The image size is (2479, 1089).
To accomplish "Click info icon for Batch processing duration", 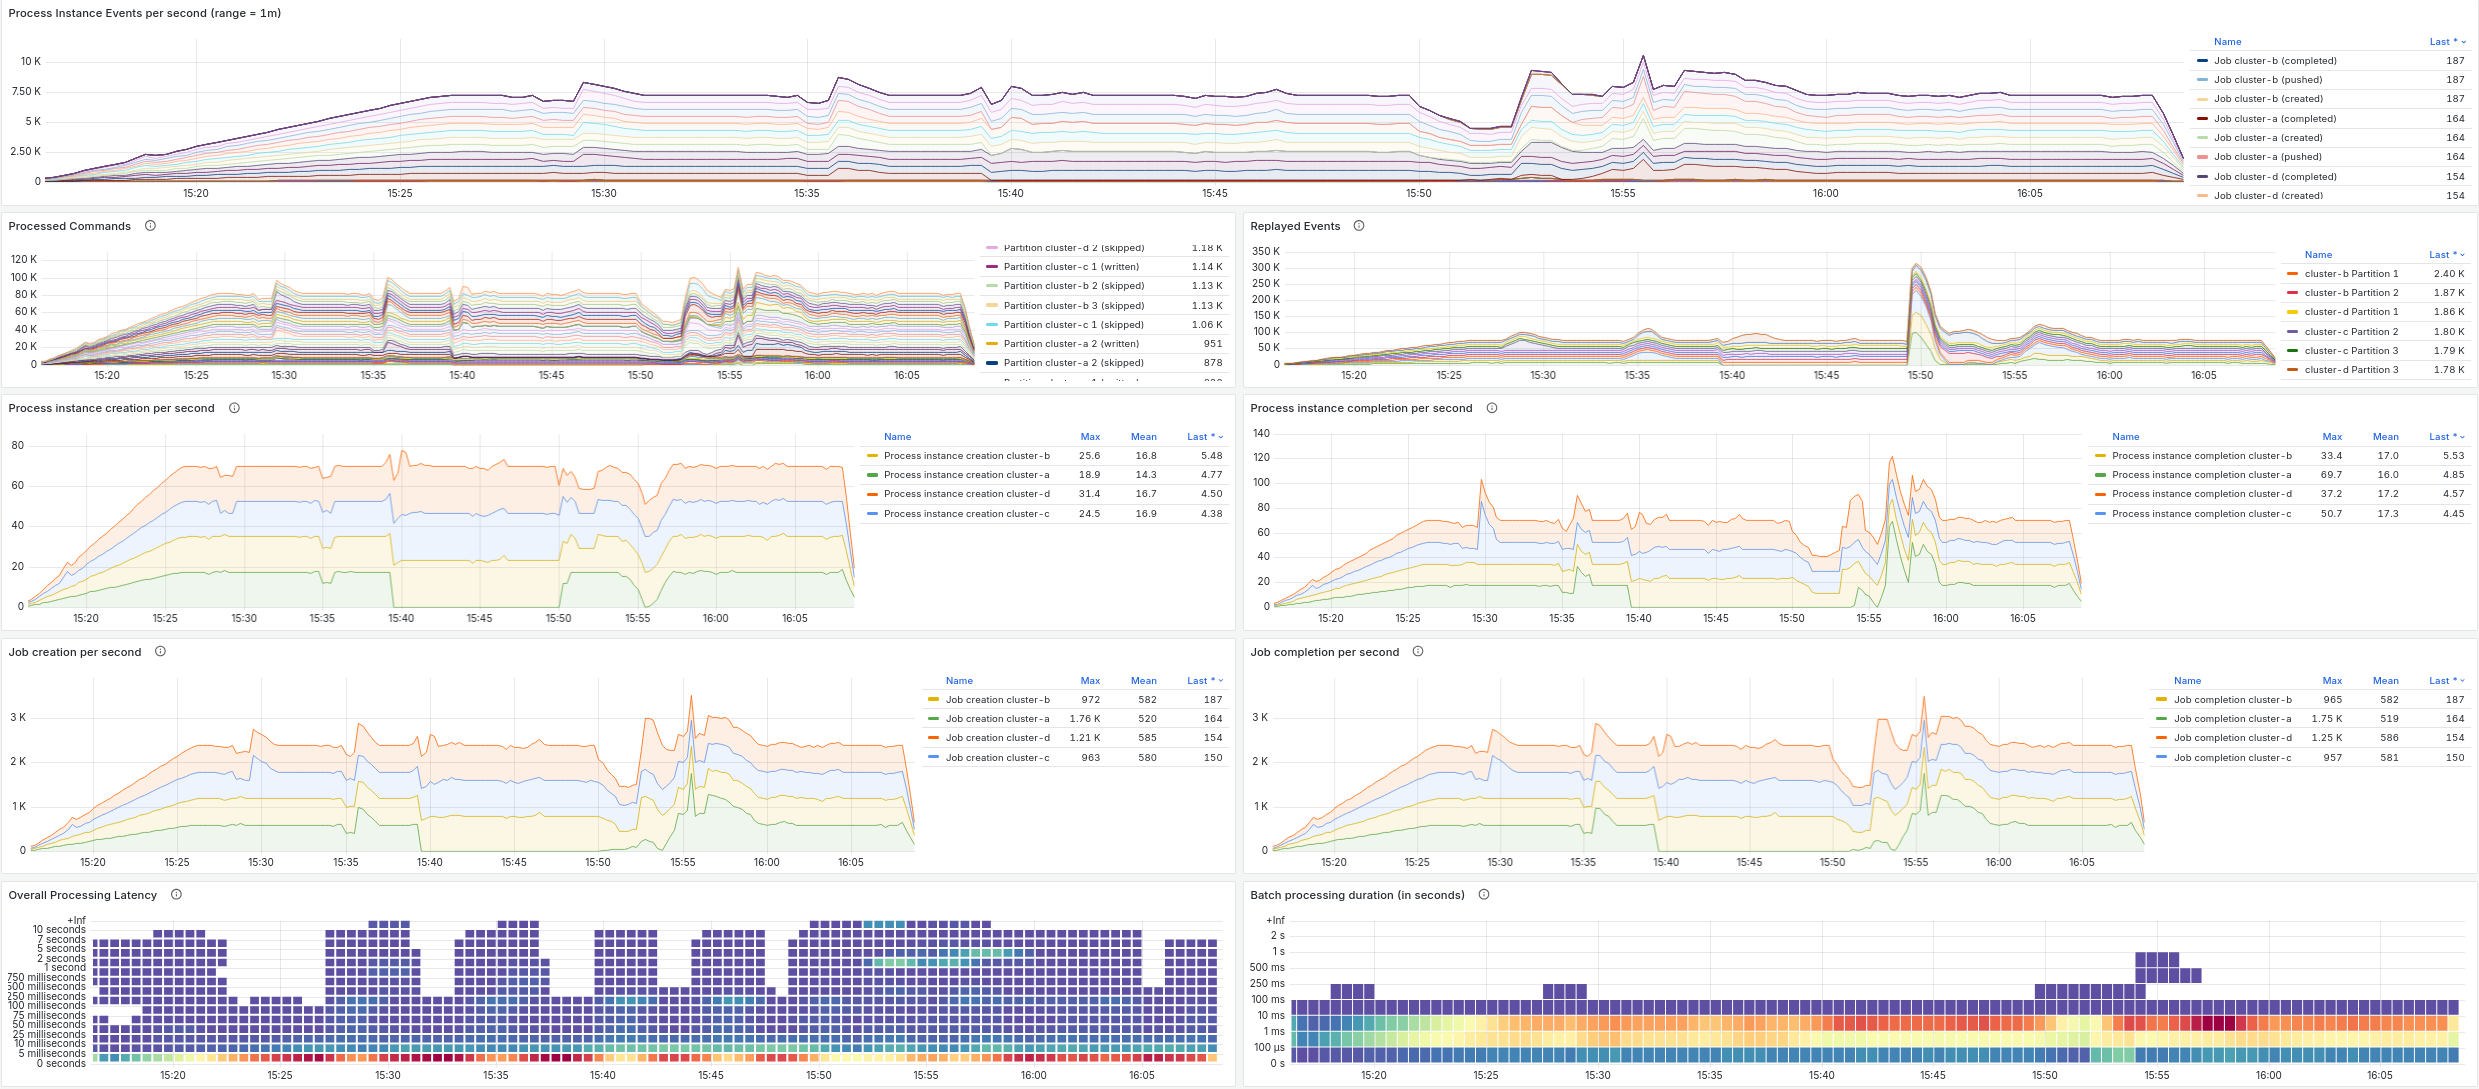I will [x=1484, y=895].
